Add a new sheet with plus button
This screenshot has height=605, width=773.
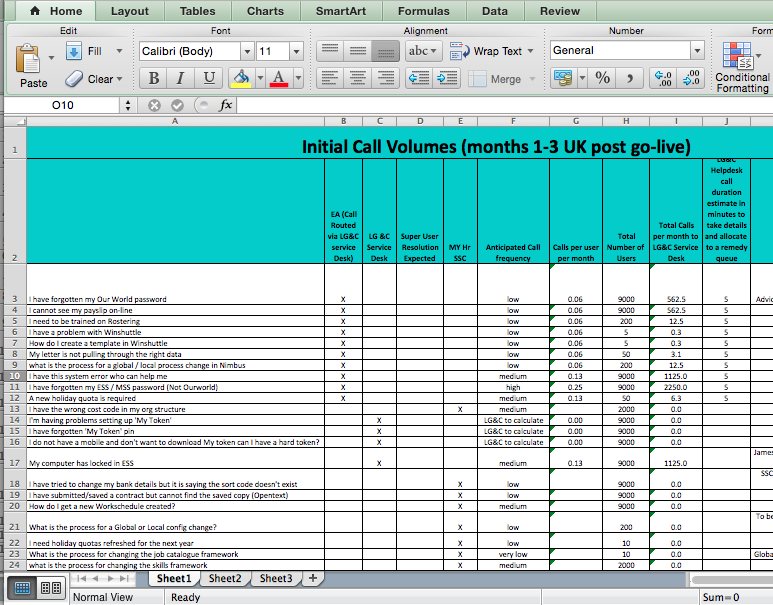coord(313,578)
